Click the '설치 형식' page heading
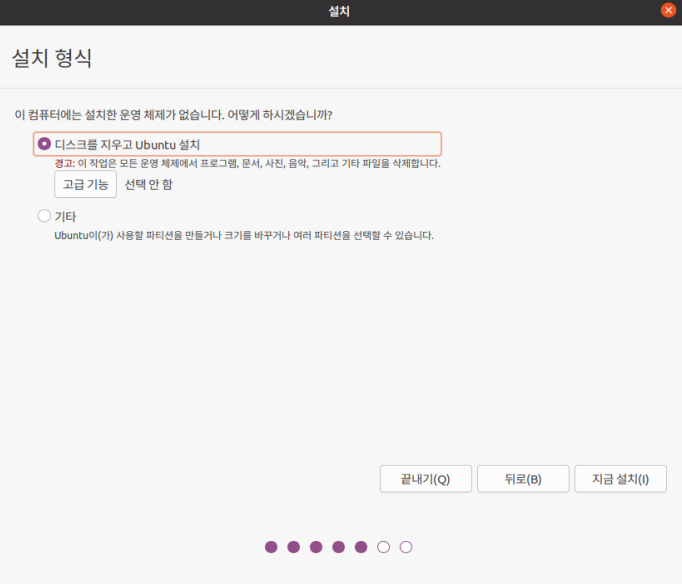Image resolution: width=682 pixels, height=584 pixels. [52, 58]
